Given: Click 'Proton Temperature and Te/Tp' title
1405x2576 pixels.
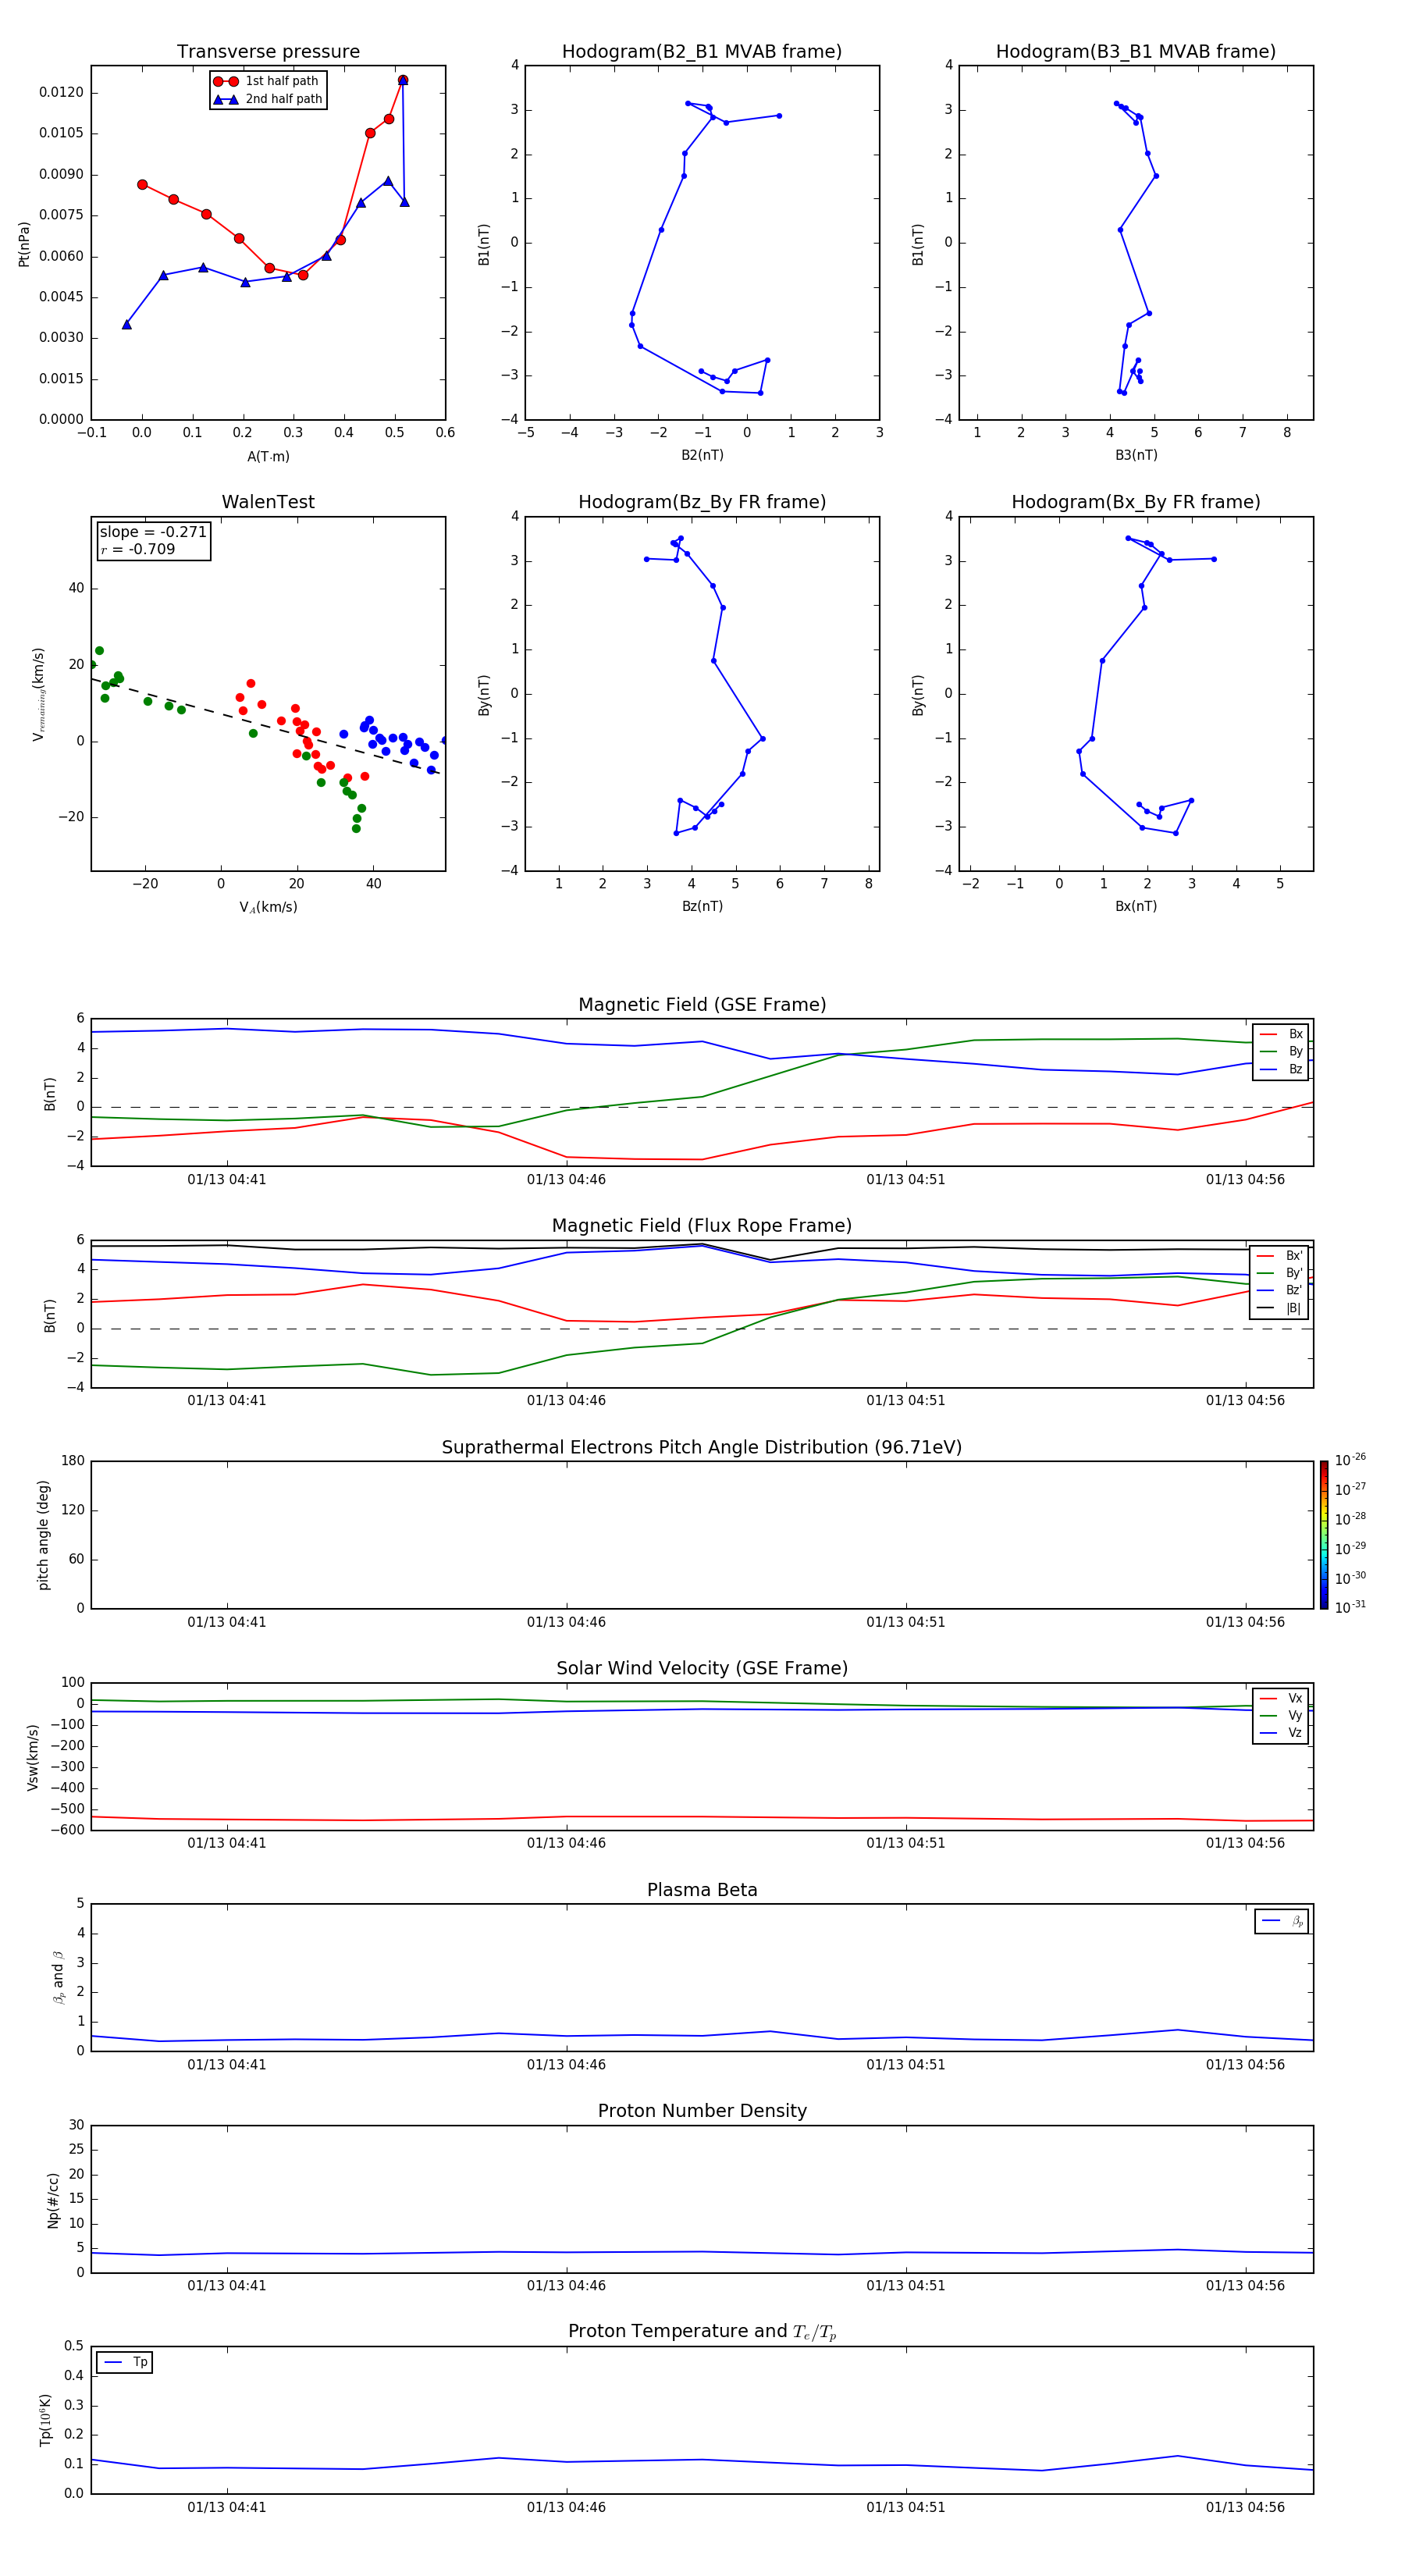Looking at the screenshot, I should coord(702,2332).
